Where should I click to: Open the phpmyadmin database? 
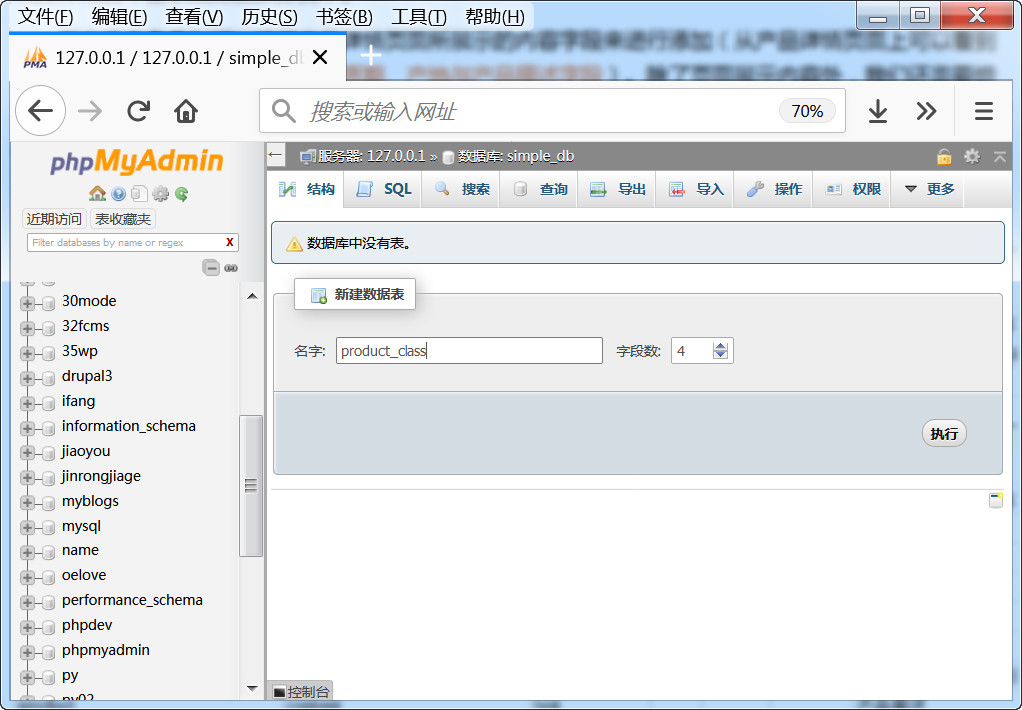(x=106, y=650)
